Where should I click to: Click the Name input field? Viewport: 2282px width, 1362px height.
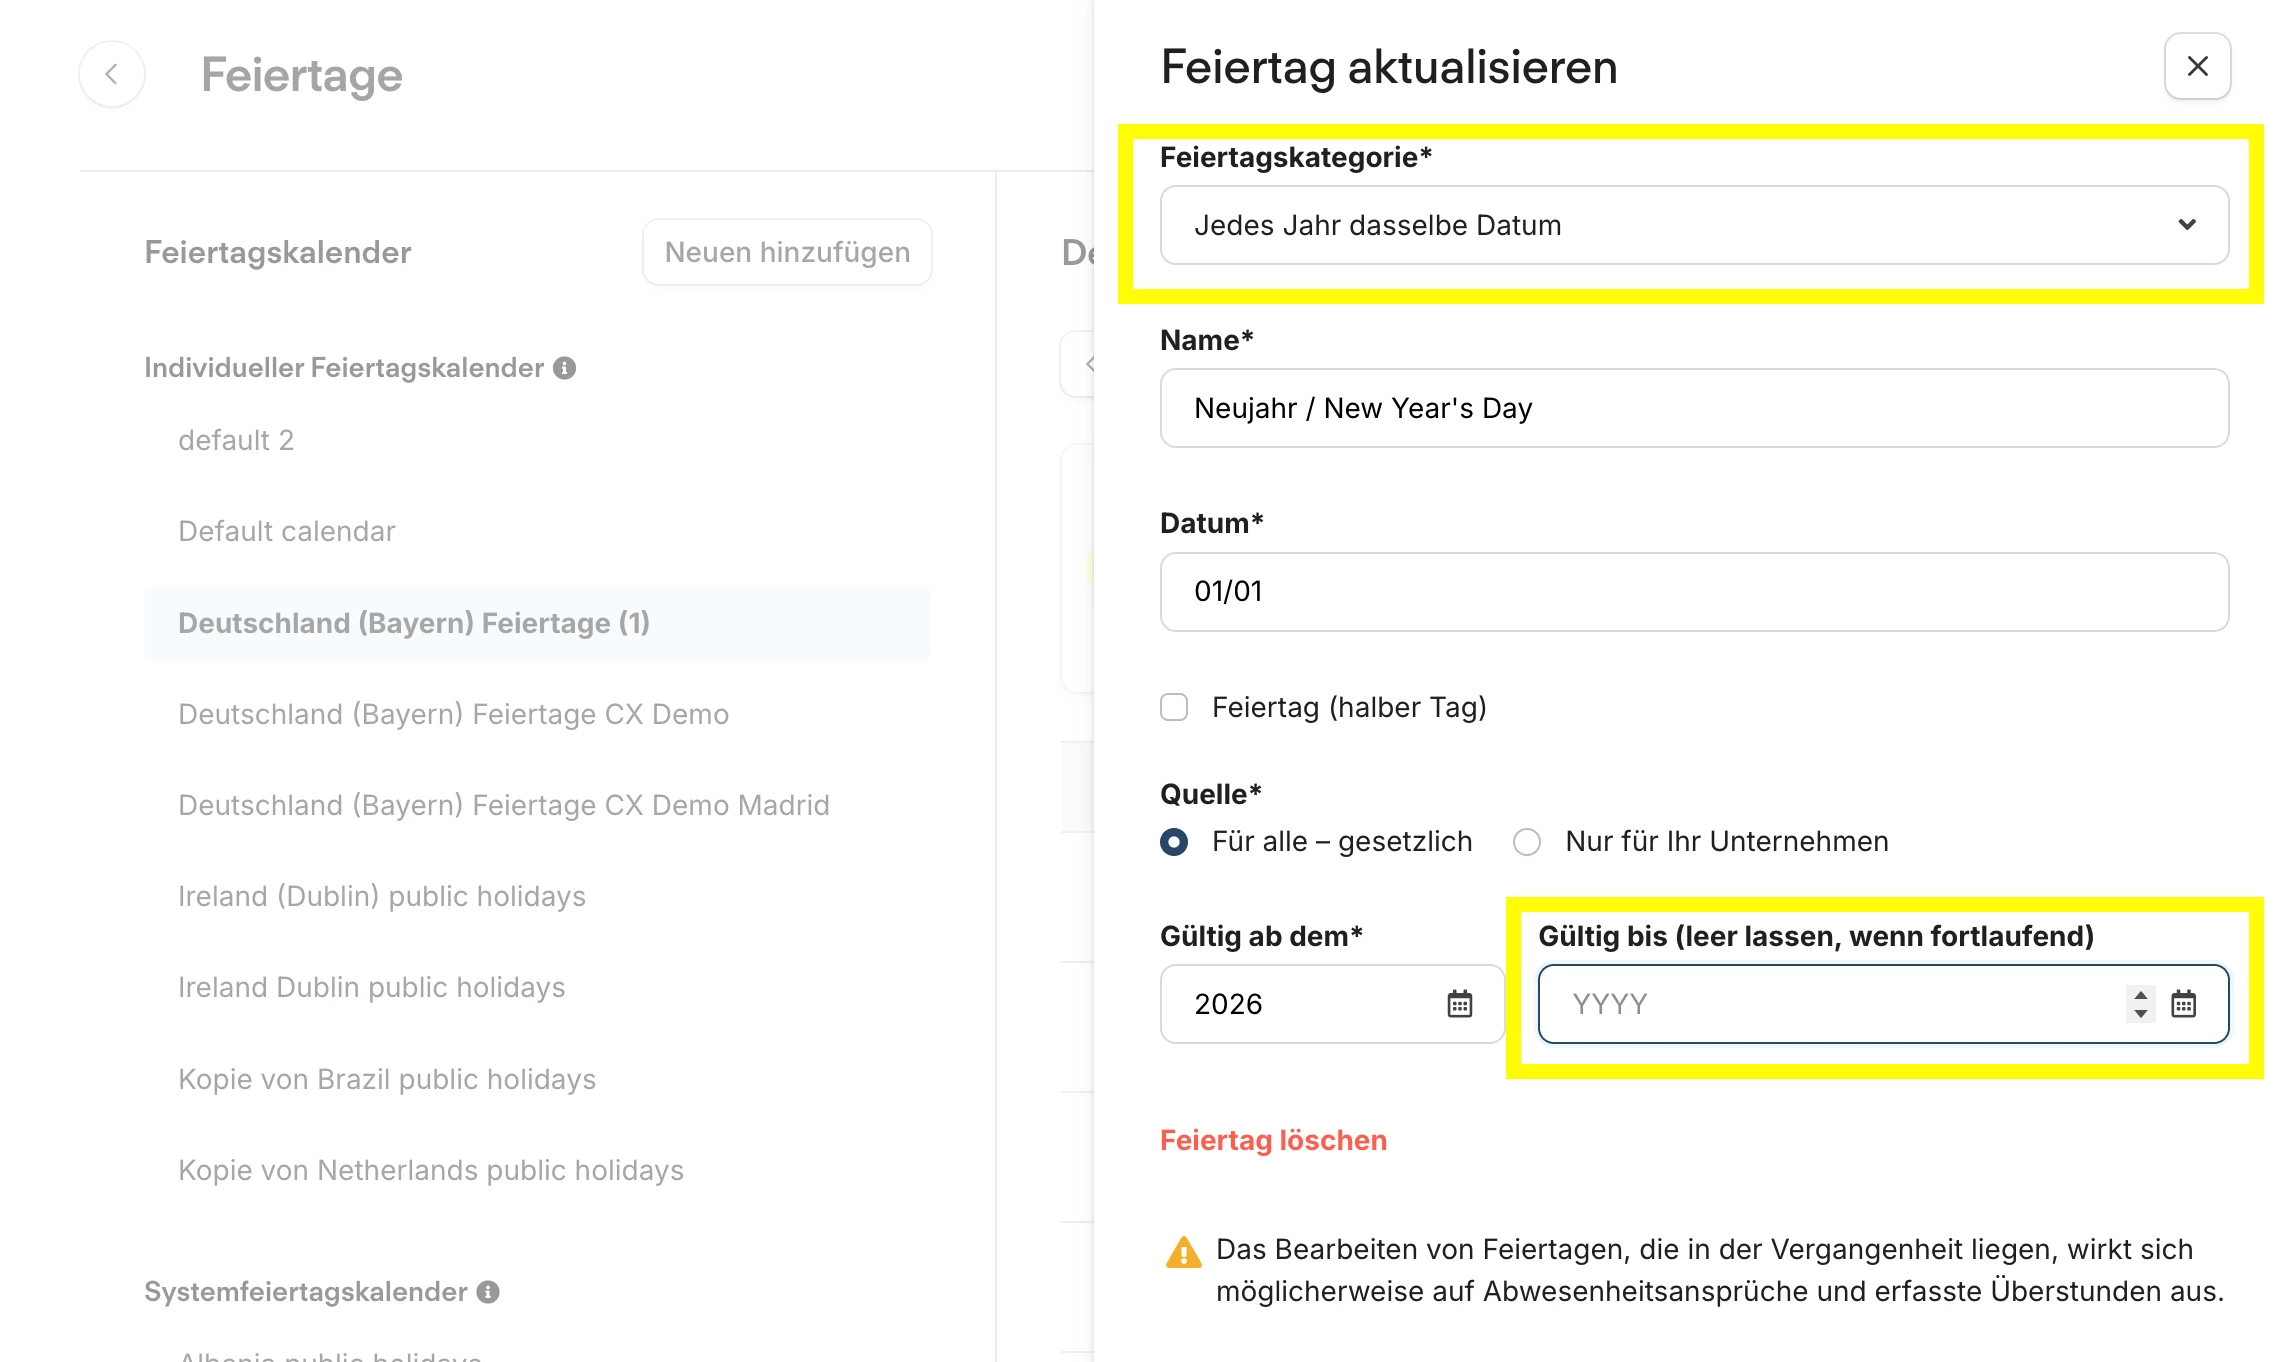tap(1694, 408)
